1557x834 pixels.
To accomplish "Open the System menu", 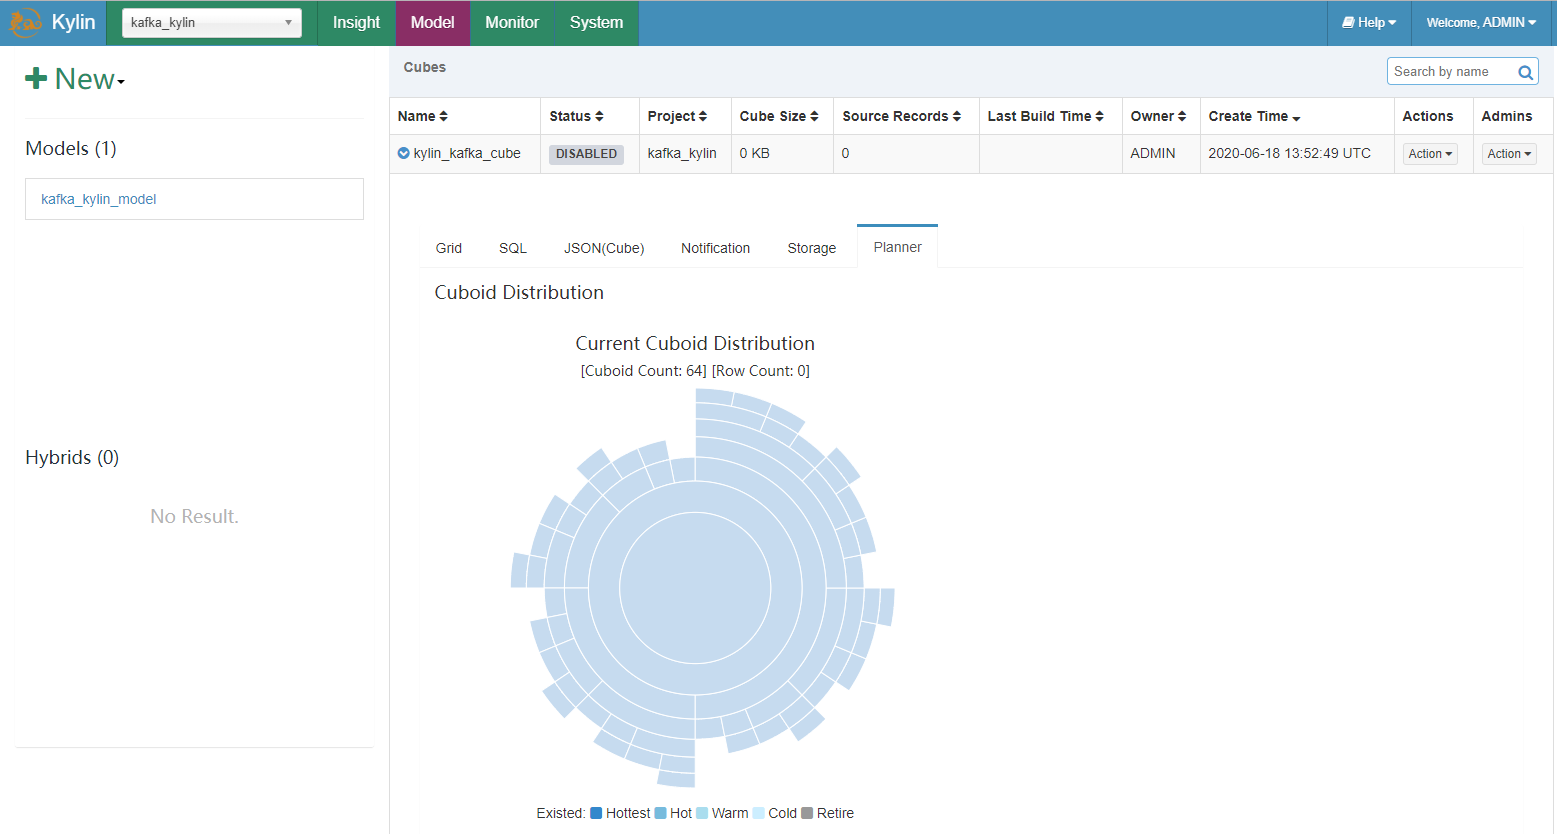I will (596, 22).
